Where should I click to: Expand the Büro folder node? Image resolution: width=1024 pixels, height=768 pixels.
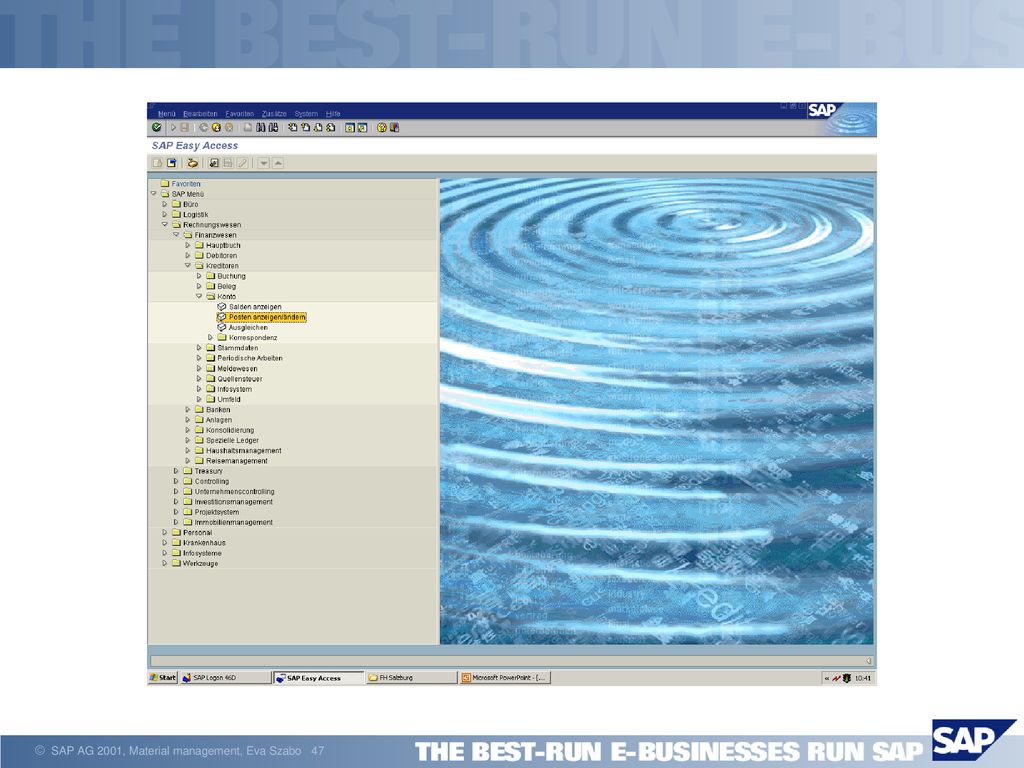(165, 204)
